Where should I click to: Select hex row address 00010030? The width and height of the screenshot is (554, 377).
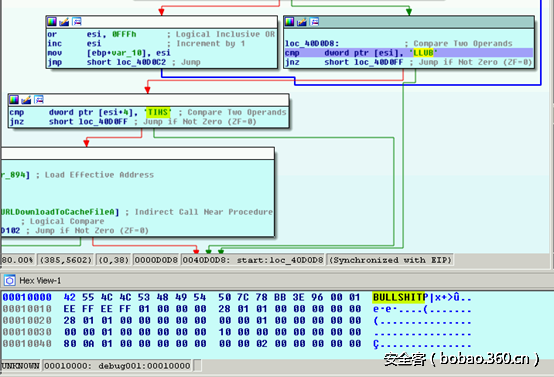click(27, 332)
